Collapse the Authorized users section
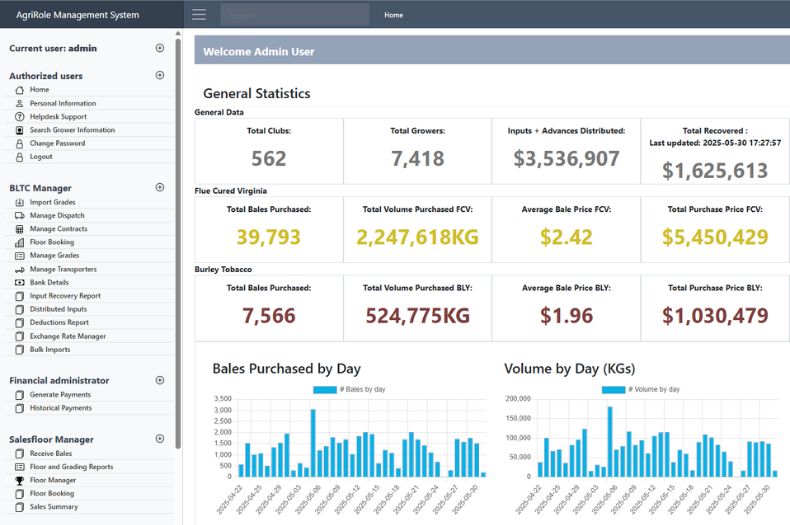The image size is (790, 525). click(160, 75)
